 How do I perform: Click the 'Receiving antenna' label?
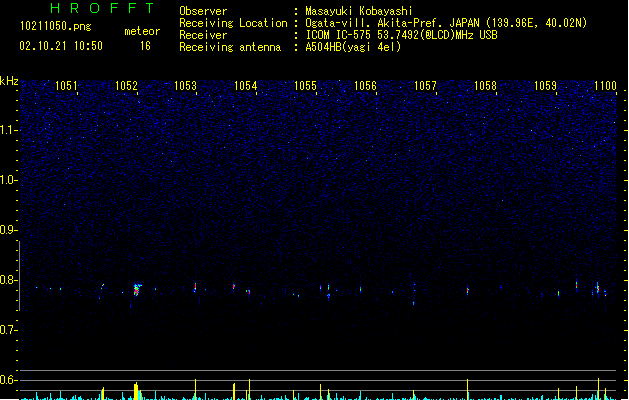point(230,47)
